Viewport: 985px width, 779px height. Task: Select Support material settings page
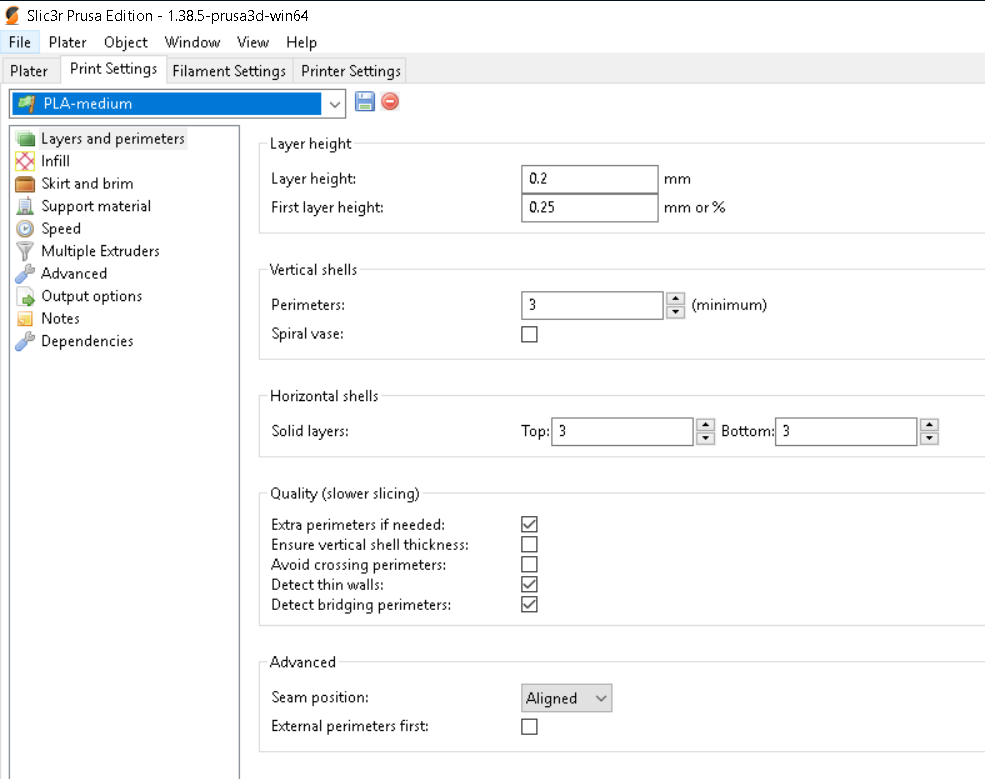[x=96, y=206]
